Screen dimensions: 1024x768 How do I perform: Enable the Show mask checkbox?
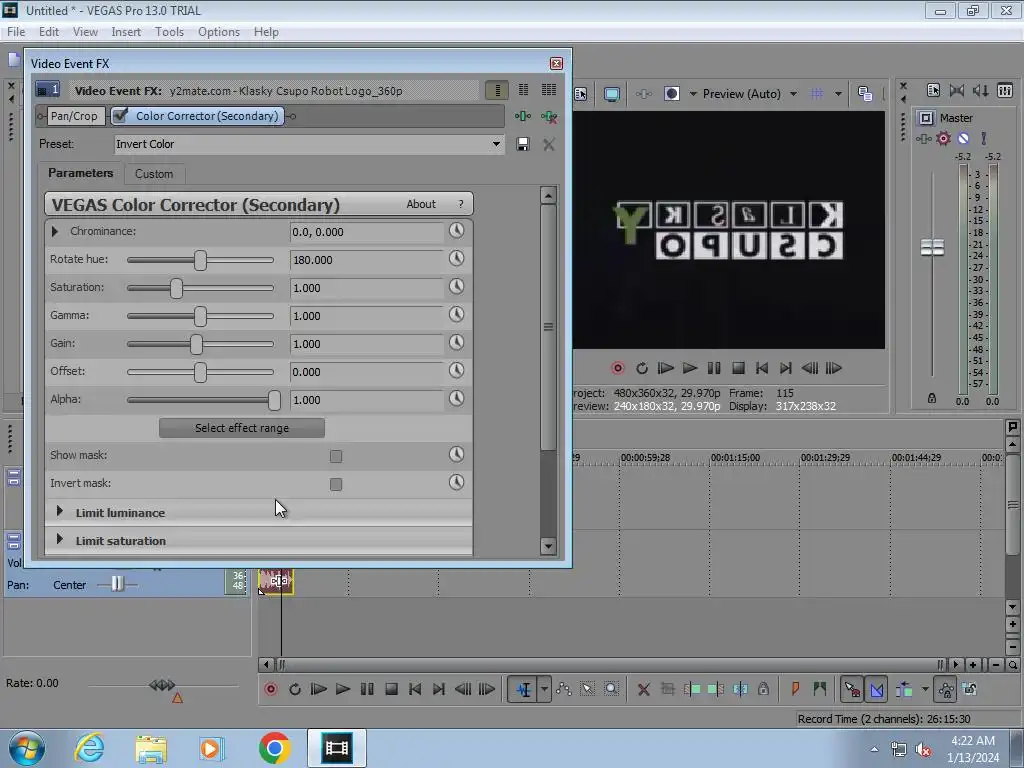point(336,456)
